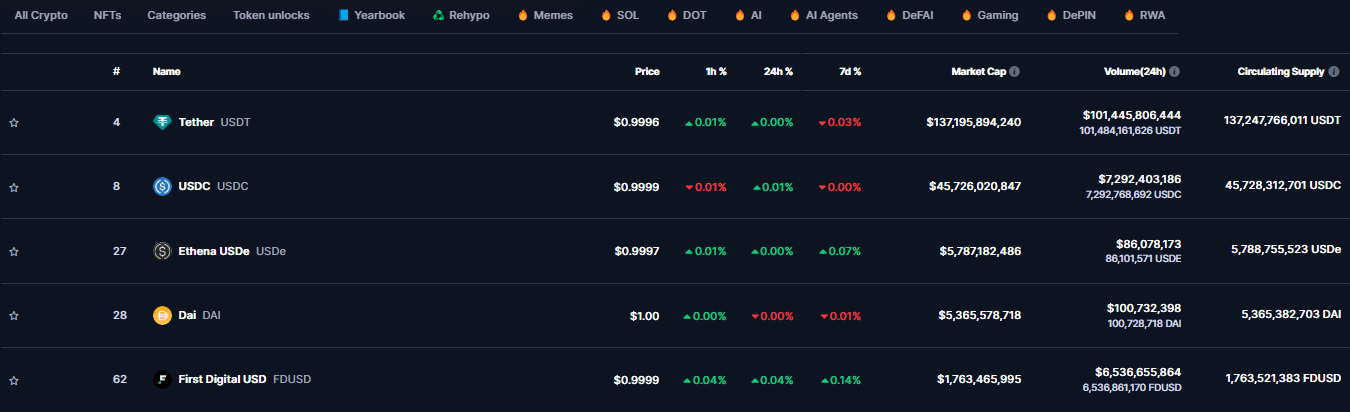Click the Circulating Supply info icon
Screen dimensions: 1350x412
click(1333, 72)
